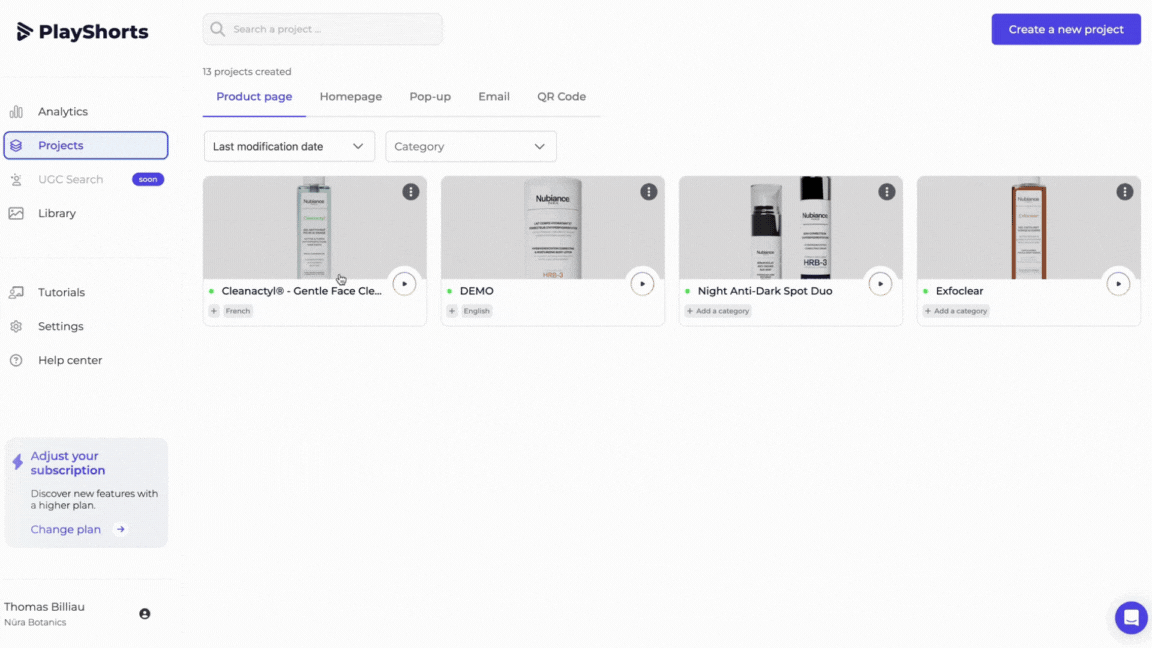
Task: Play the Exfoclear project preview
Action: [1118, 284]
